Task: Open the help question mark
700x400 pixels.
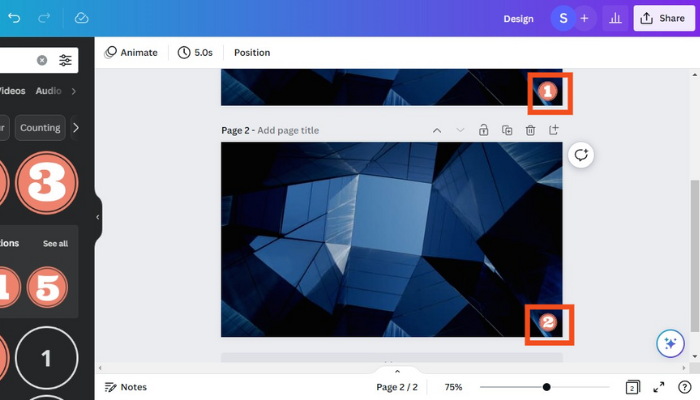Action: 684,387
